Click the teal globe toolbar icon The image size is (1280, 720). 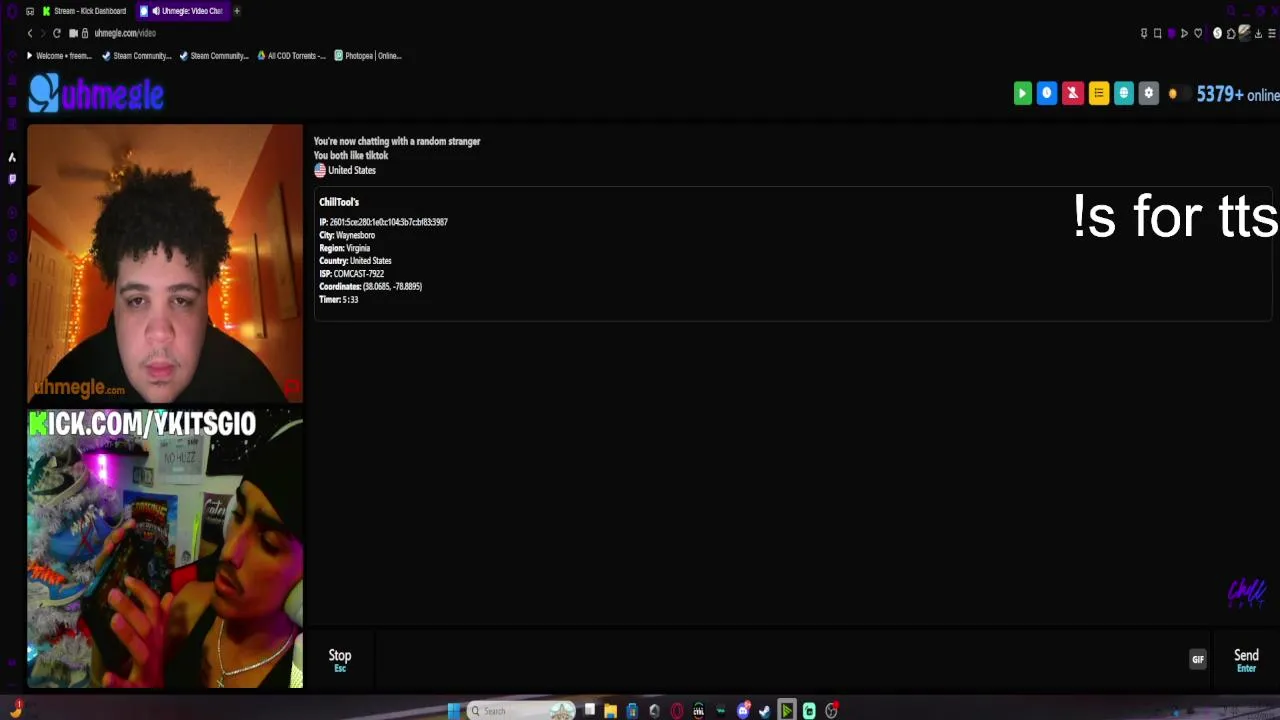(1123, 93)
